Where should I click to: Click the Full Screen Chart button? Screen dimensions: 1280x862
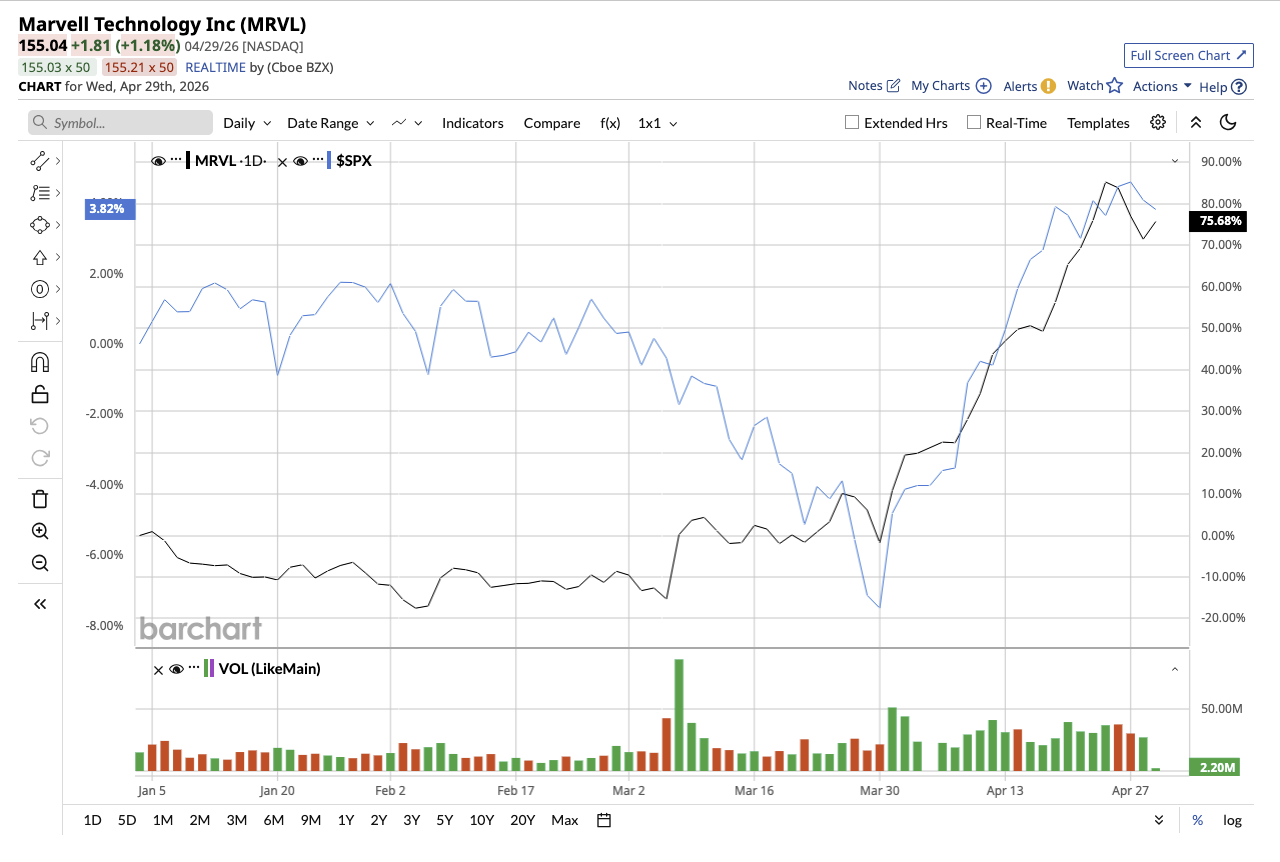1188,56
